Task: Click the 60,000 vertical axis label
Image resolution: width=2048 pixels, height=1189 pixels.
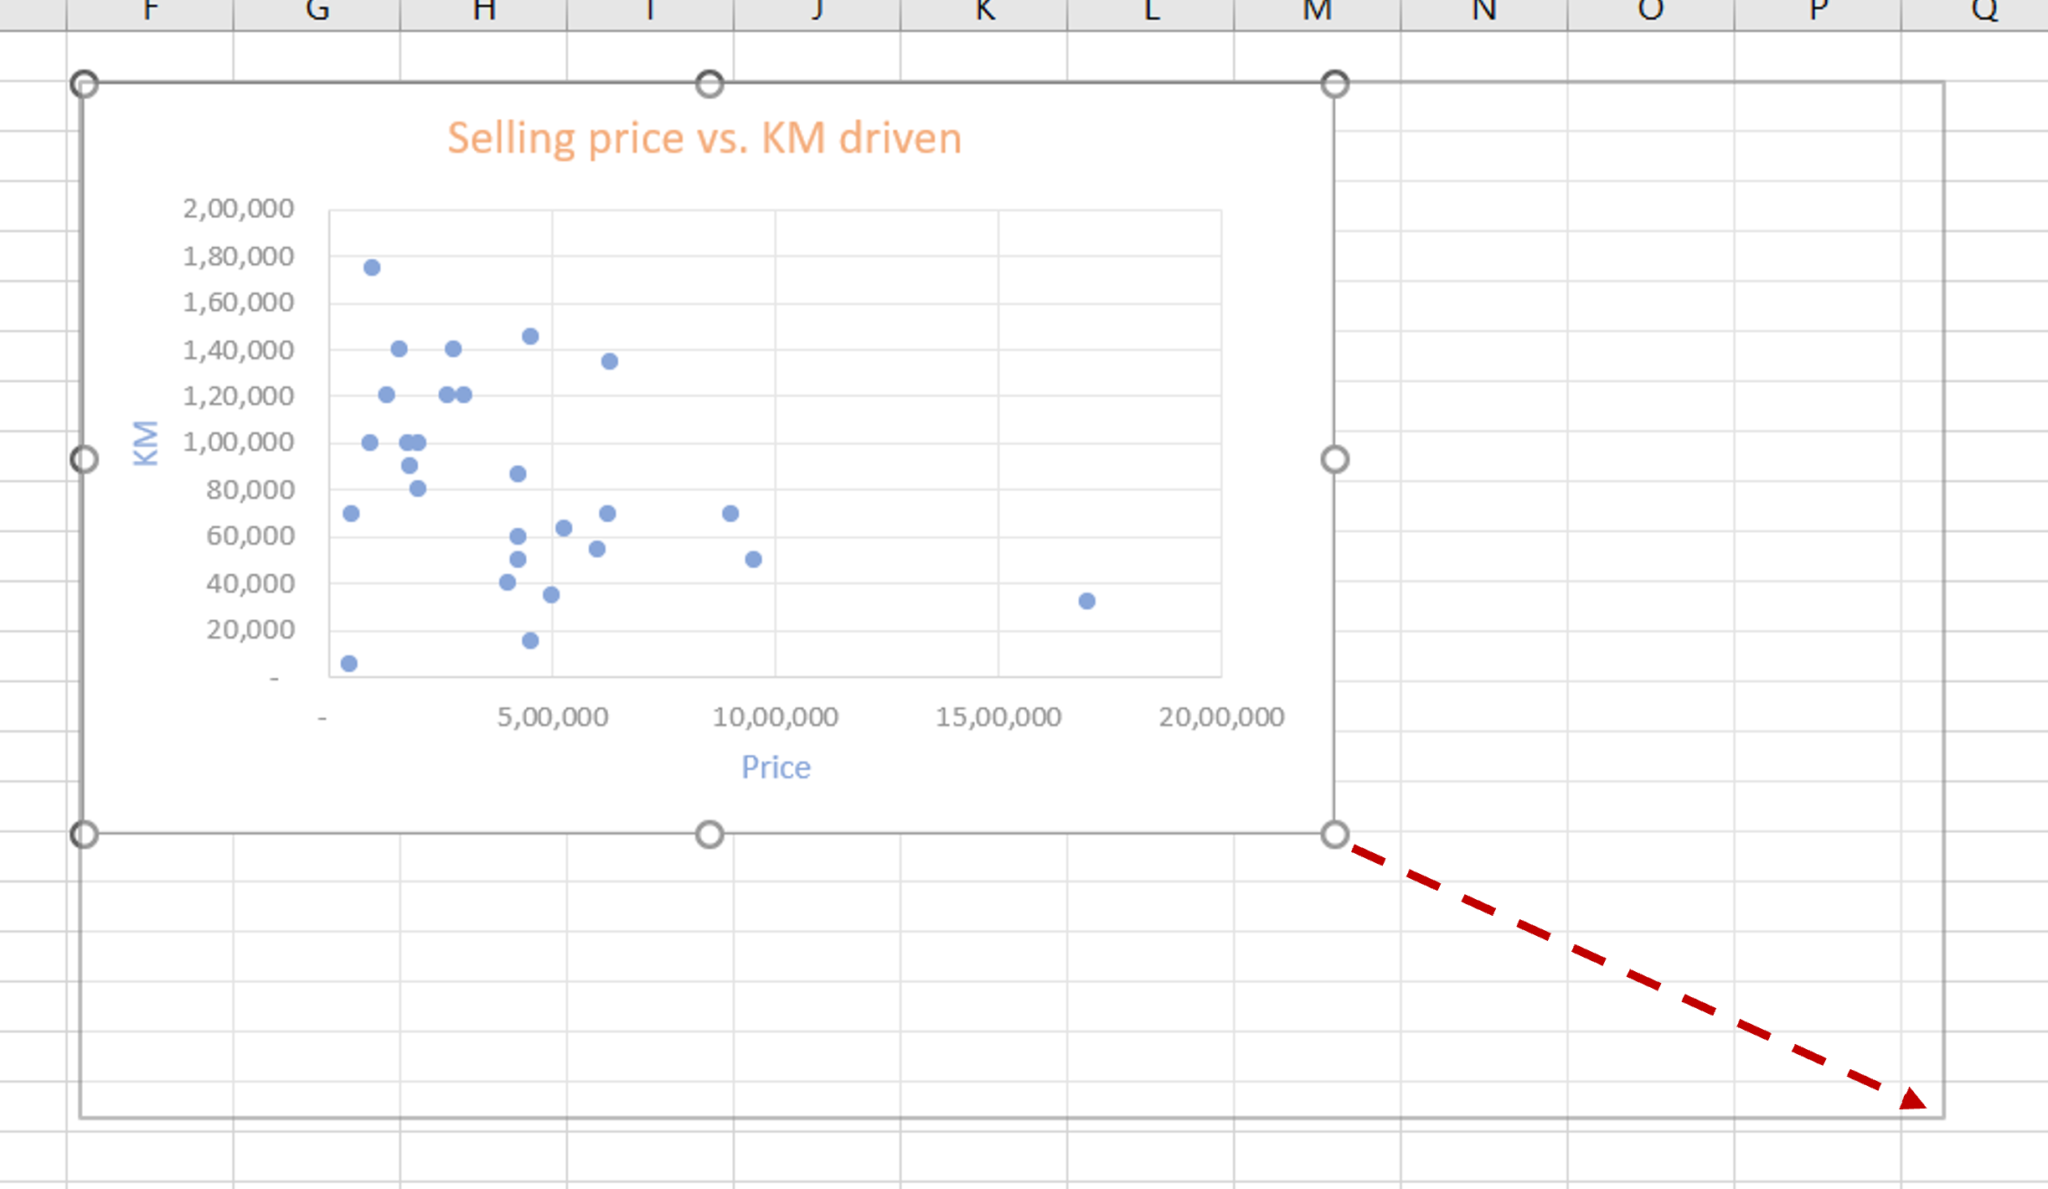Action: pyautogui.click(x=250, y=535)
